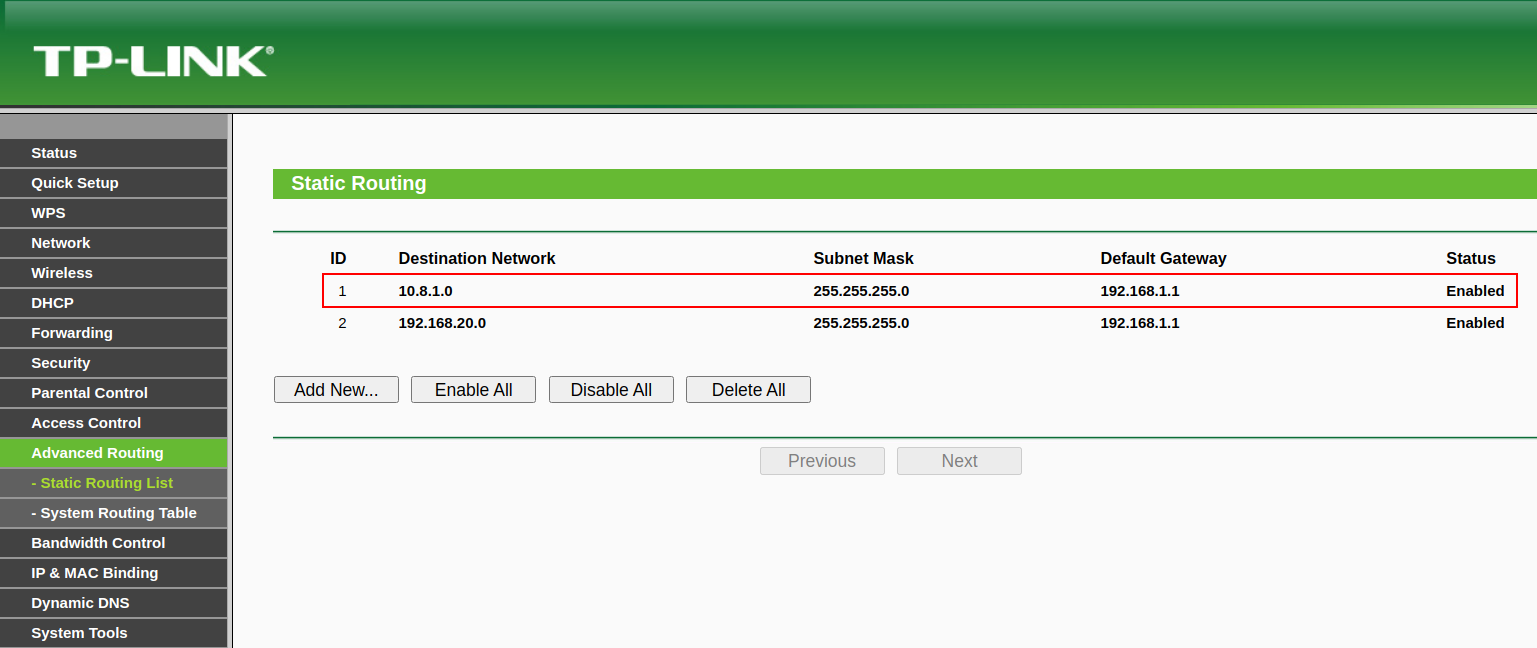Click the TP-LINK logo
1537x648 pixels.
153,60
